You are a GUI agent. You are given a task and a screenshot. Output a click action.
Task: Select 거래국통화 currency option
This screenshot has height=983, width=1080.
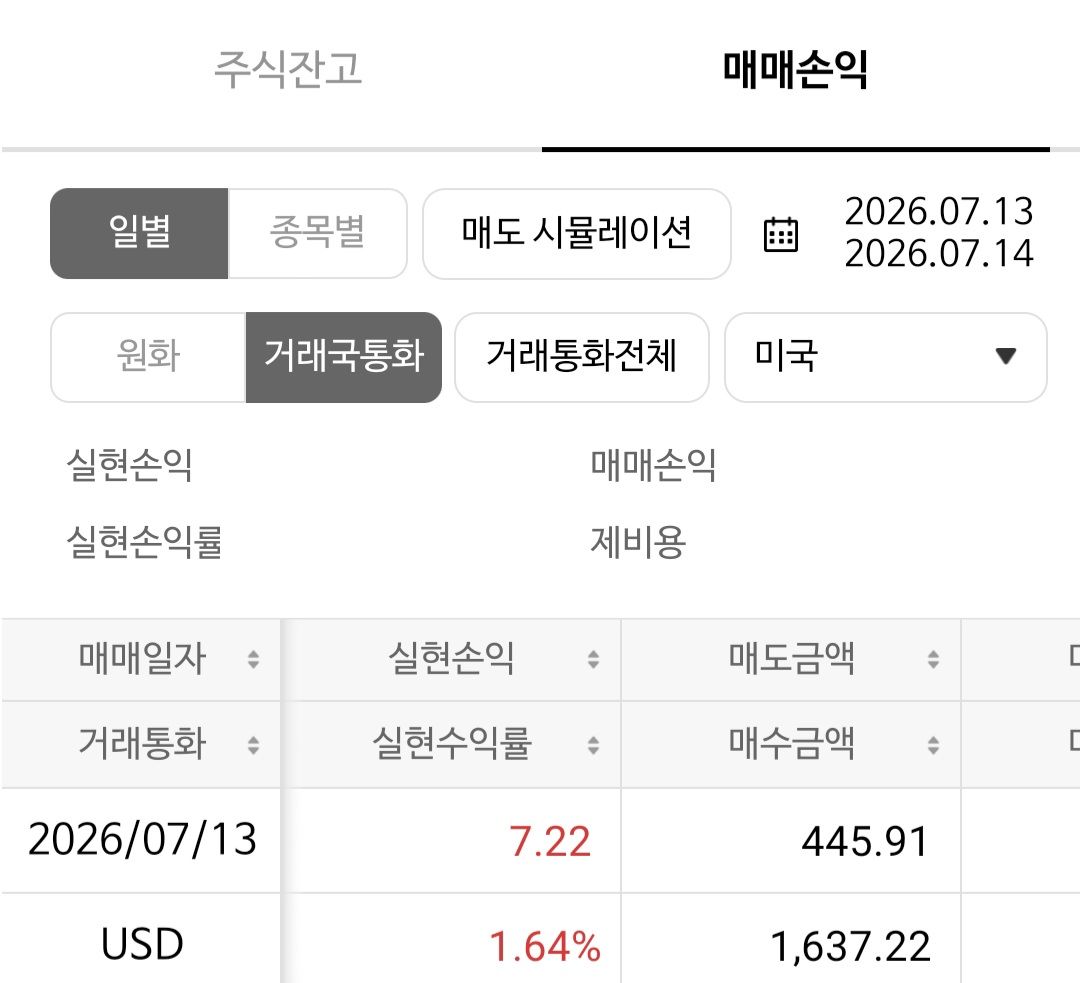344,357
